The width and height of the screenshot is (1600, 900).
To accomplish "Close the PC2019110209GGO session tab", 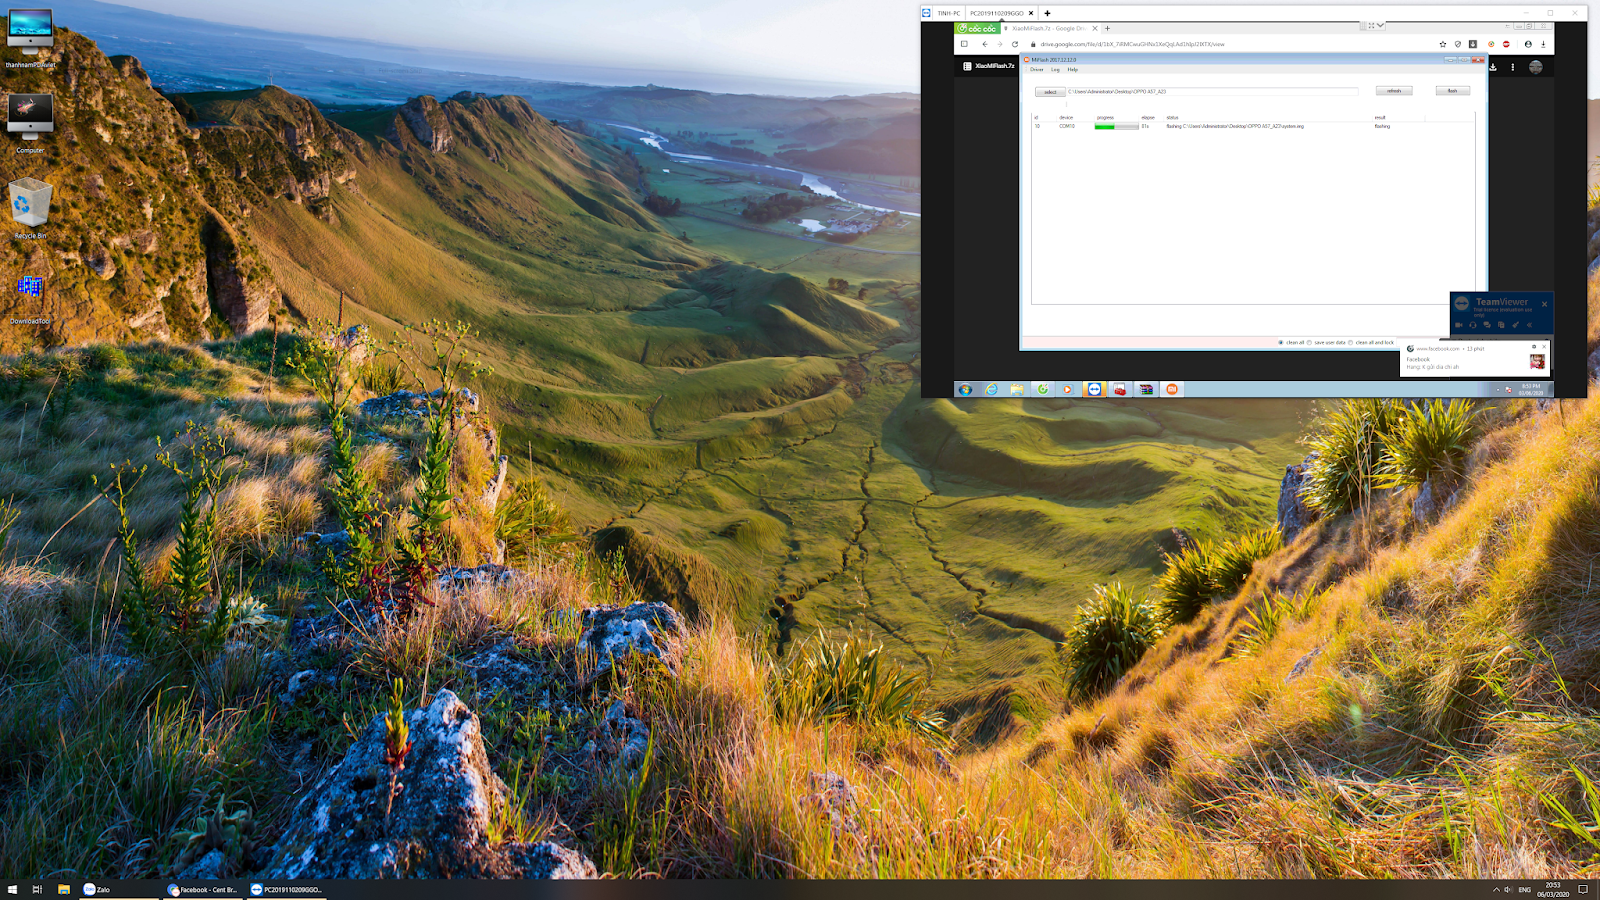I will click(x=1031, y=13).
